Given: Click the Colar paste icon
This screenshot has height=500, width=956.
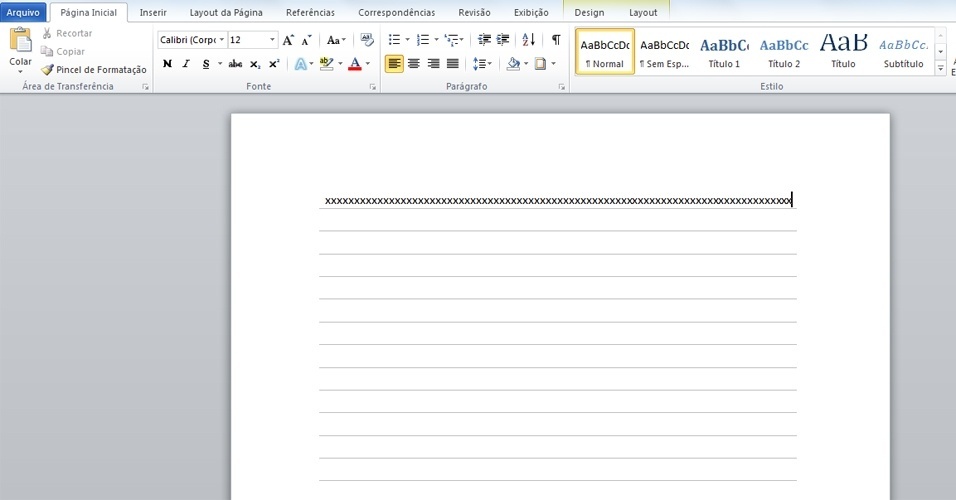Looking at the screenshot, I should [20, 40].
